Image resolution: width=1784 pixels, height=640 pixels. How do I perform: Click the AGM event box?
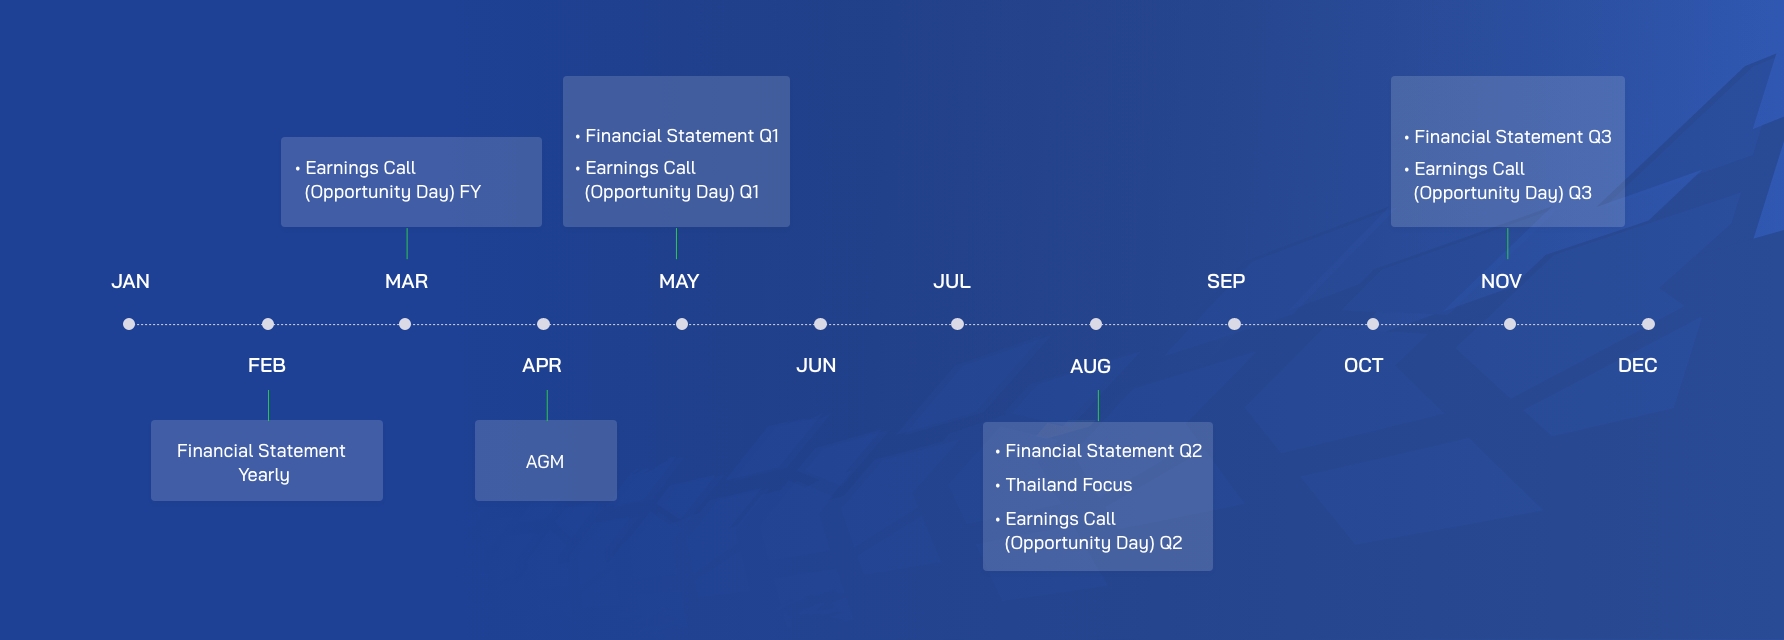(x=546, y=461)
